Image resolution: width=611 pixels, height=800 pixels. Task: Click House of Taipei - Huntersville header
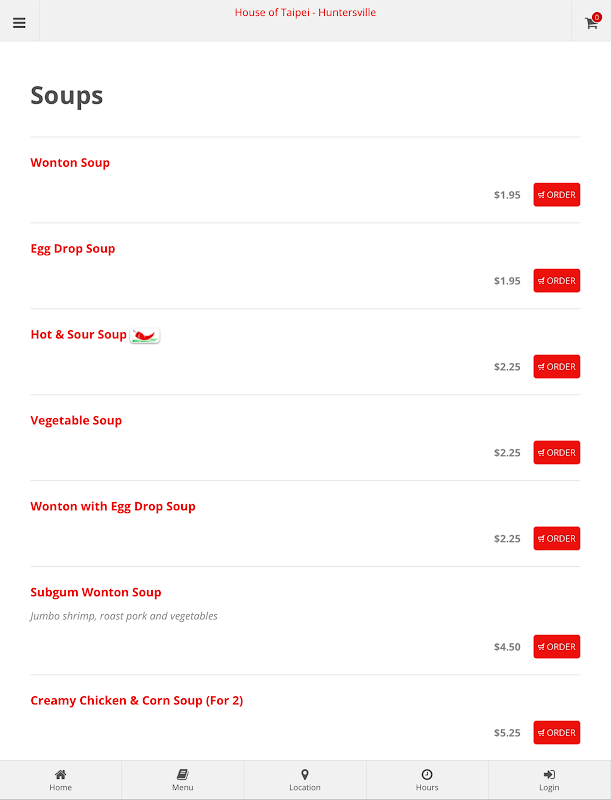click(305, 13)
